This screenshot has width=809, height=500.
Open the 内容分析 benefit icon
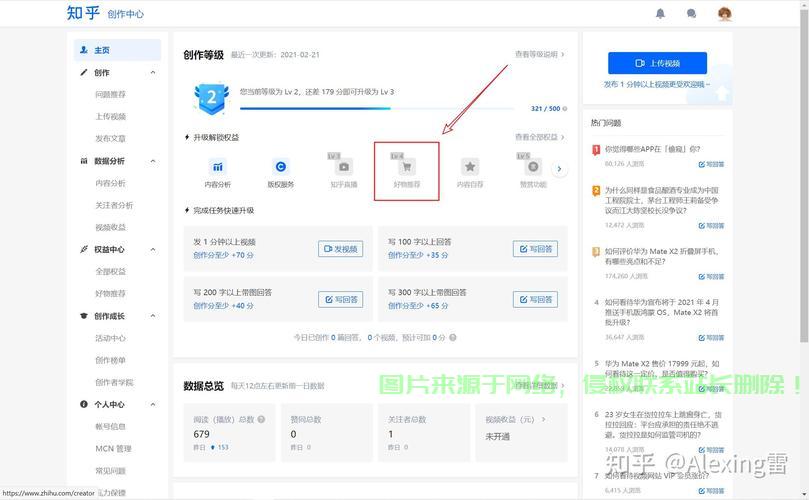218,167
